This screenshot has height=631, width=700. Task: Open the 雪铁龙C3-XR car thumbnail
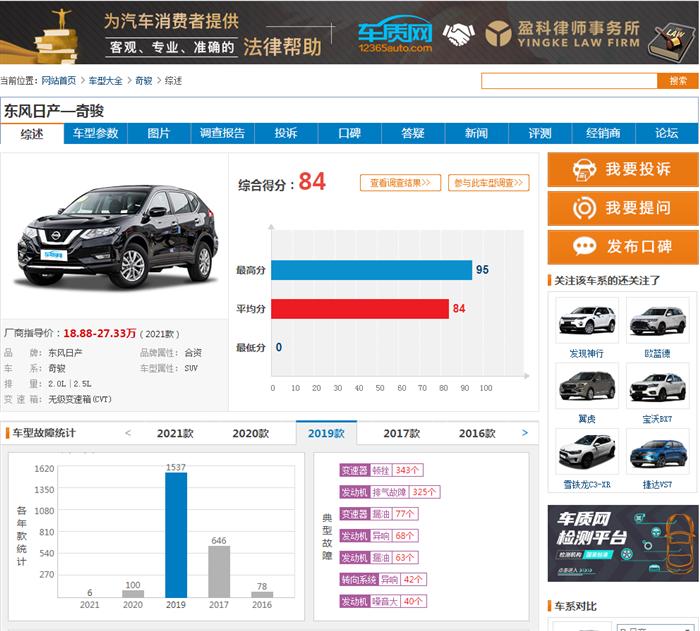click(x=587, y=451)
